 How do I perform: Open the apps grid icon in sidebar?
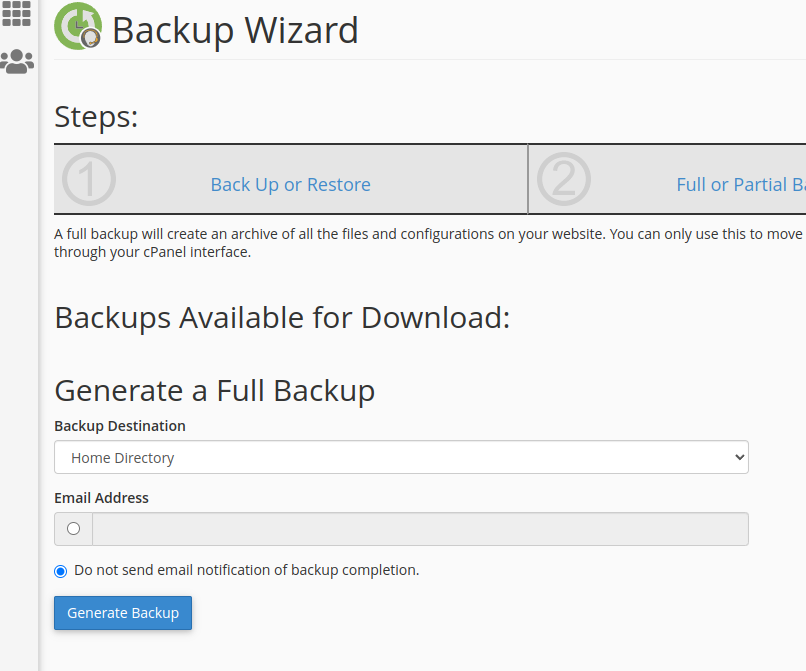click(16, 13)
